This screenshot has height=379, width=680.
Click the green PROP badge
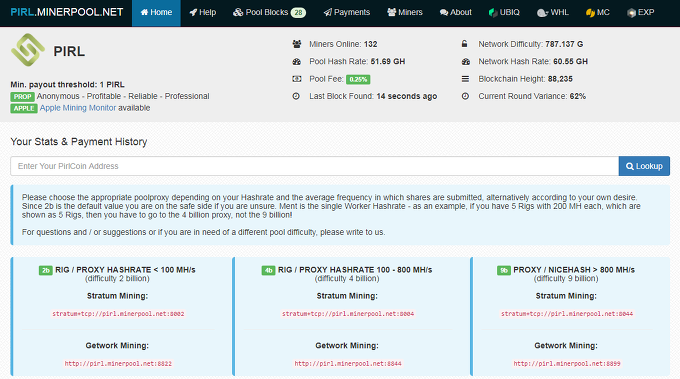pos(23,97)
